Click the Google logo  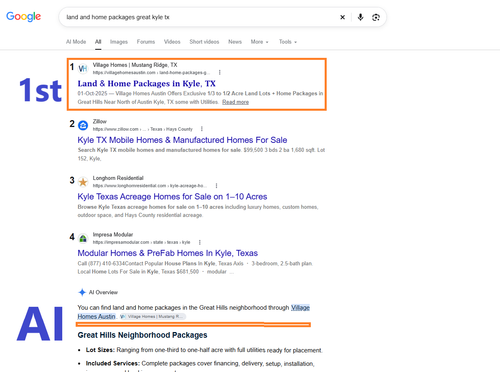click(x=23, y=16)
